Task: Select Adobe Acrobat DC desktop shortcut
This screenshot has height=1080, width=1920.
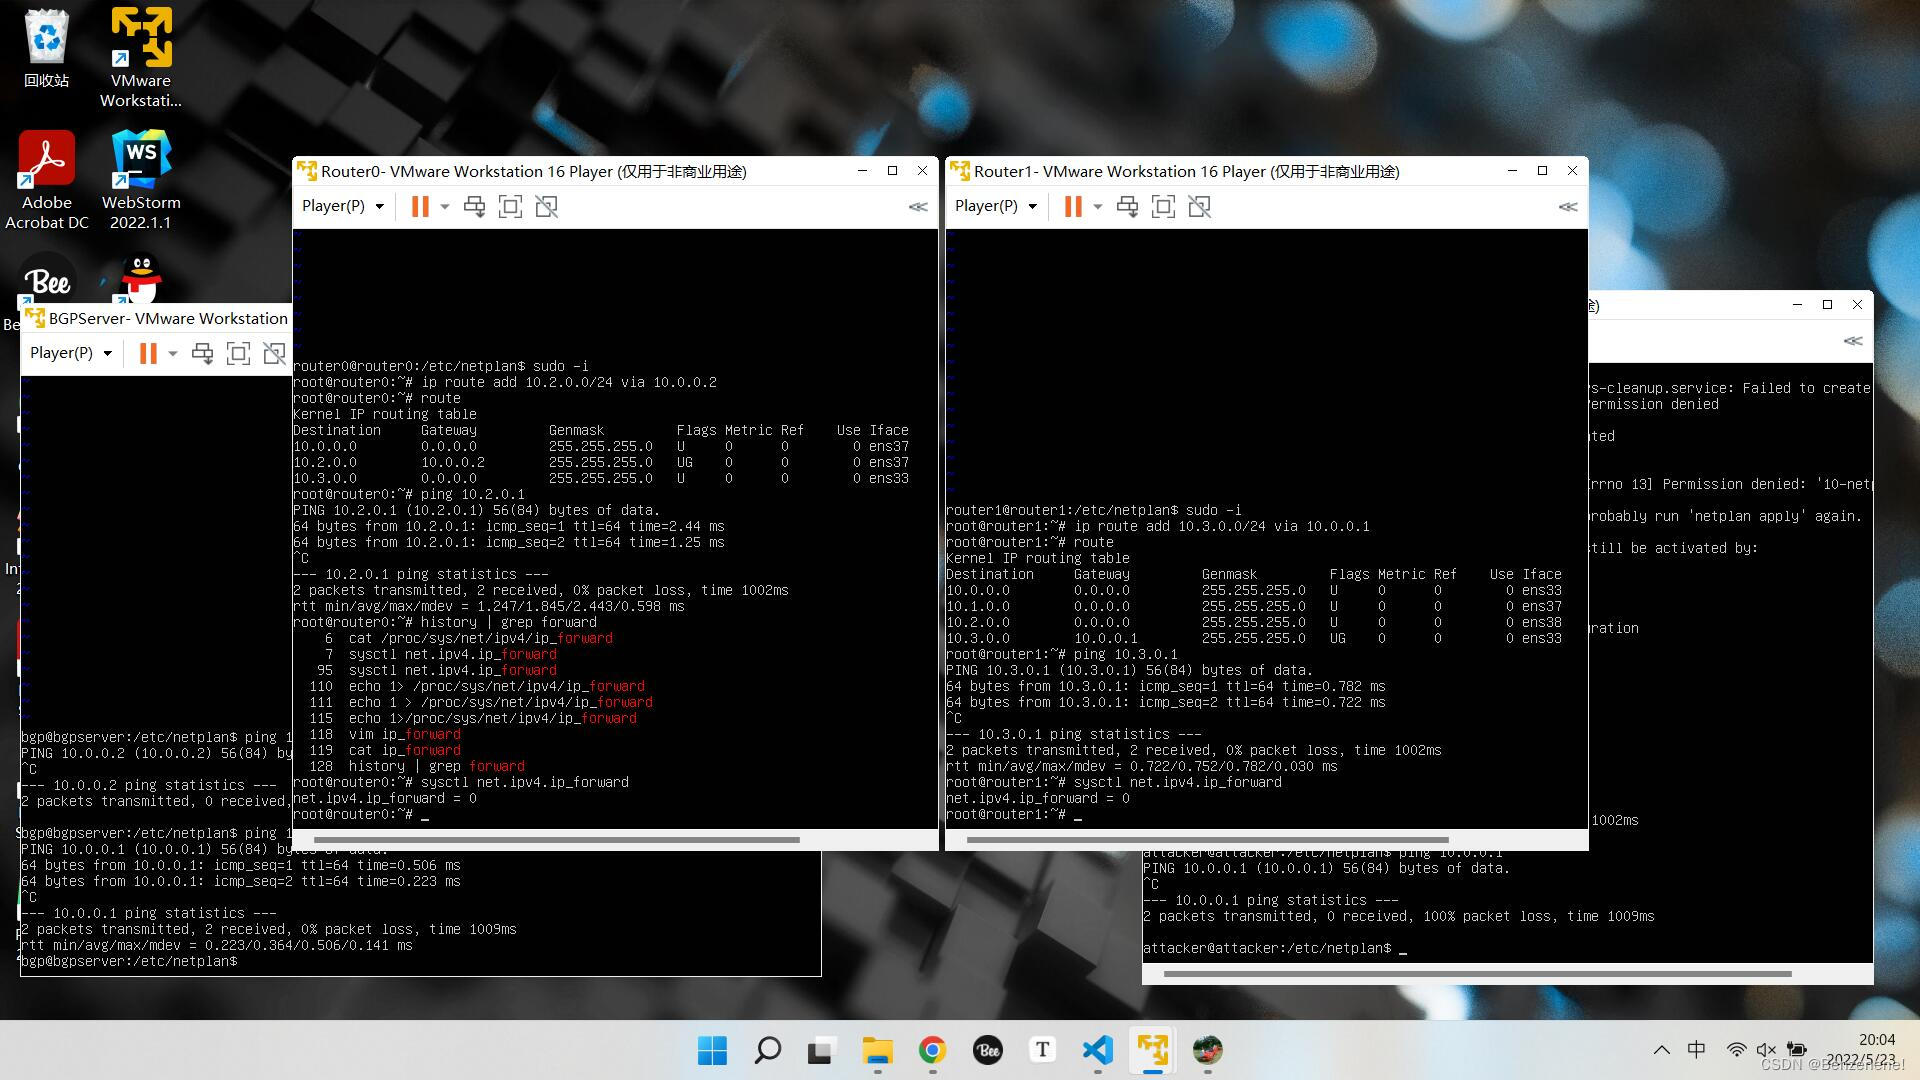Action: (x=47, y=180)
